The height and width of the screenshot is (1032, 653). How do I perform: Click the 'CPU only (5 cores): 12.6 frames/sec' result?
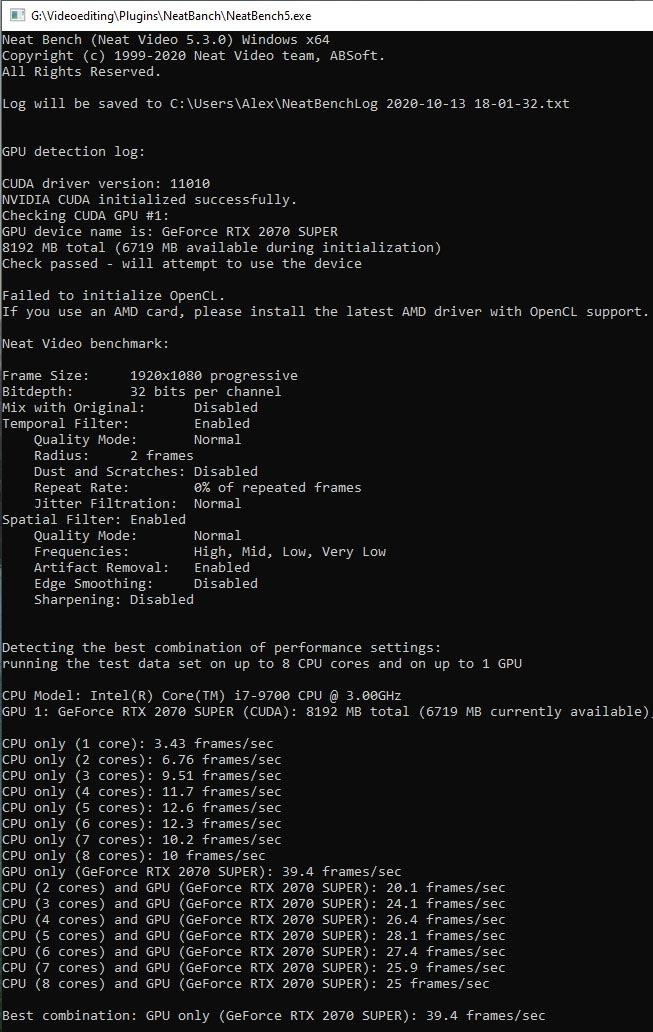click(x=142, y=808)
